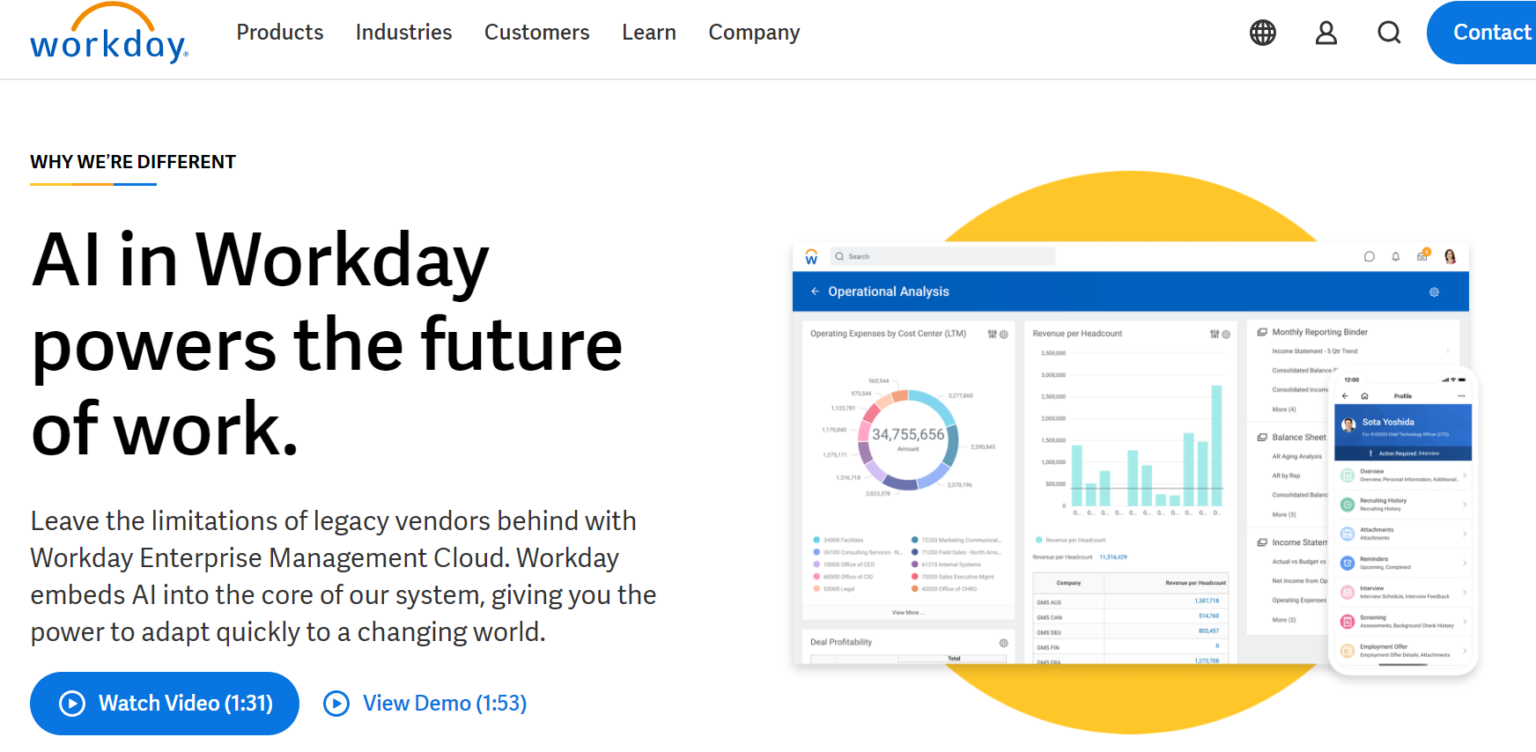The width and height of the screenshot is (1536, 752).
Task: Click gear icon on Operating Expenses card
Action: 1004,334
